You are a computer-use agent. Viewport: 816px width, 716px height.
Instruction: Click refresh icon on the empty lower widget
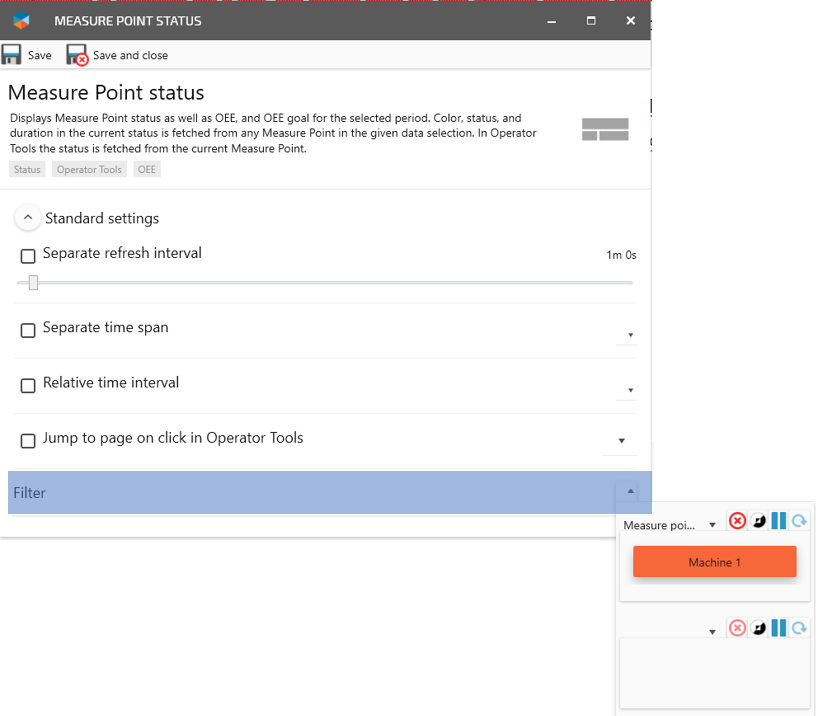click(799, 628)
